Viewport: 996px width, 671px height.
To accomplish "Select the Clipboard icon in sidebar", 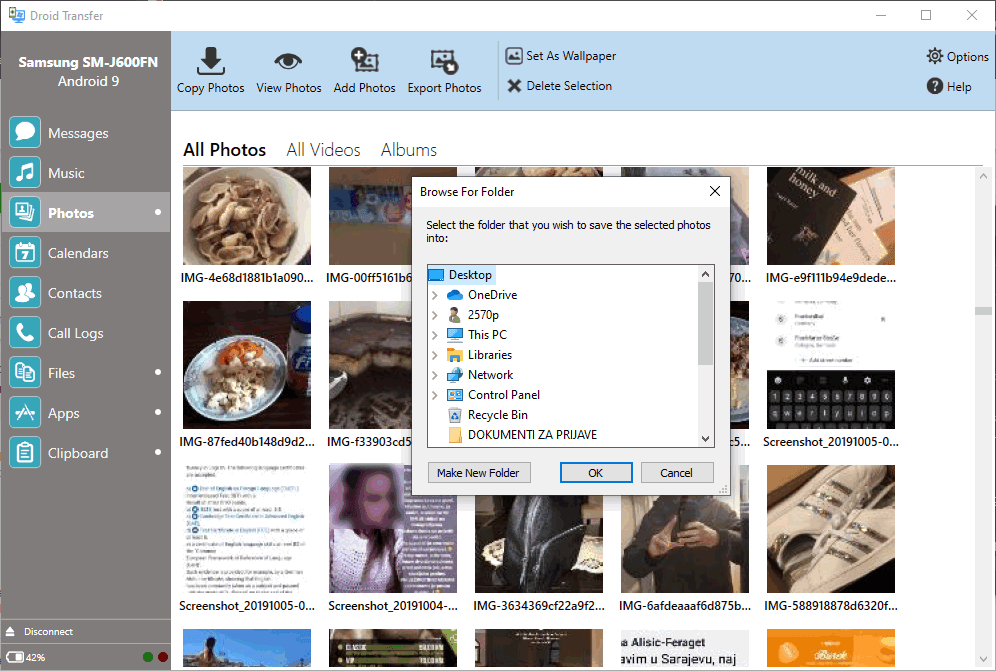I will [x=25, y=452].
